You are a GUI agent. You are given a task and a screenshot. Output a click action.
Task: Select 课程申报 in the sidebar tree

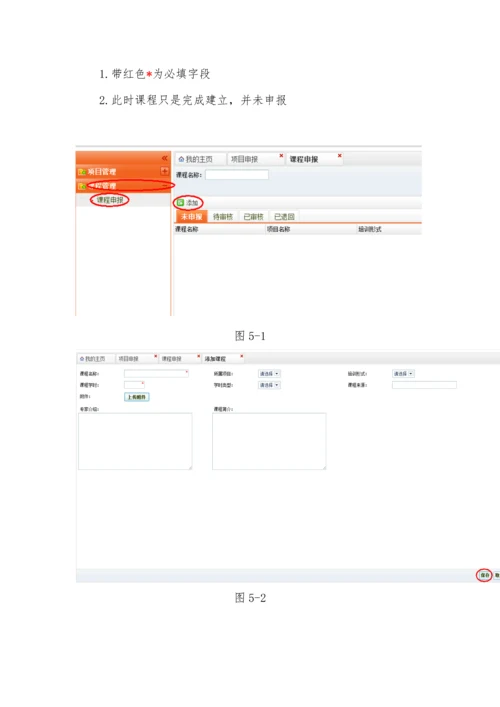[x=110, y=200]
